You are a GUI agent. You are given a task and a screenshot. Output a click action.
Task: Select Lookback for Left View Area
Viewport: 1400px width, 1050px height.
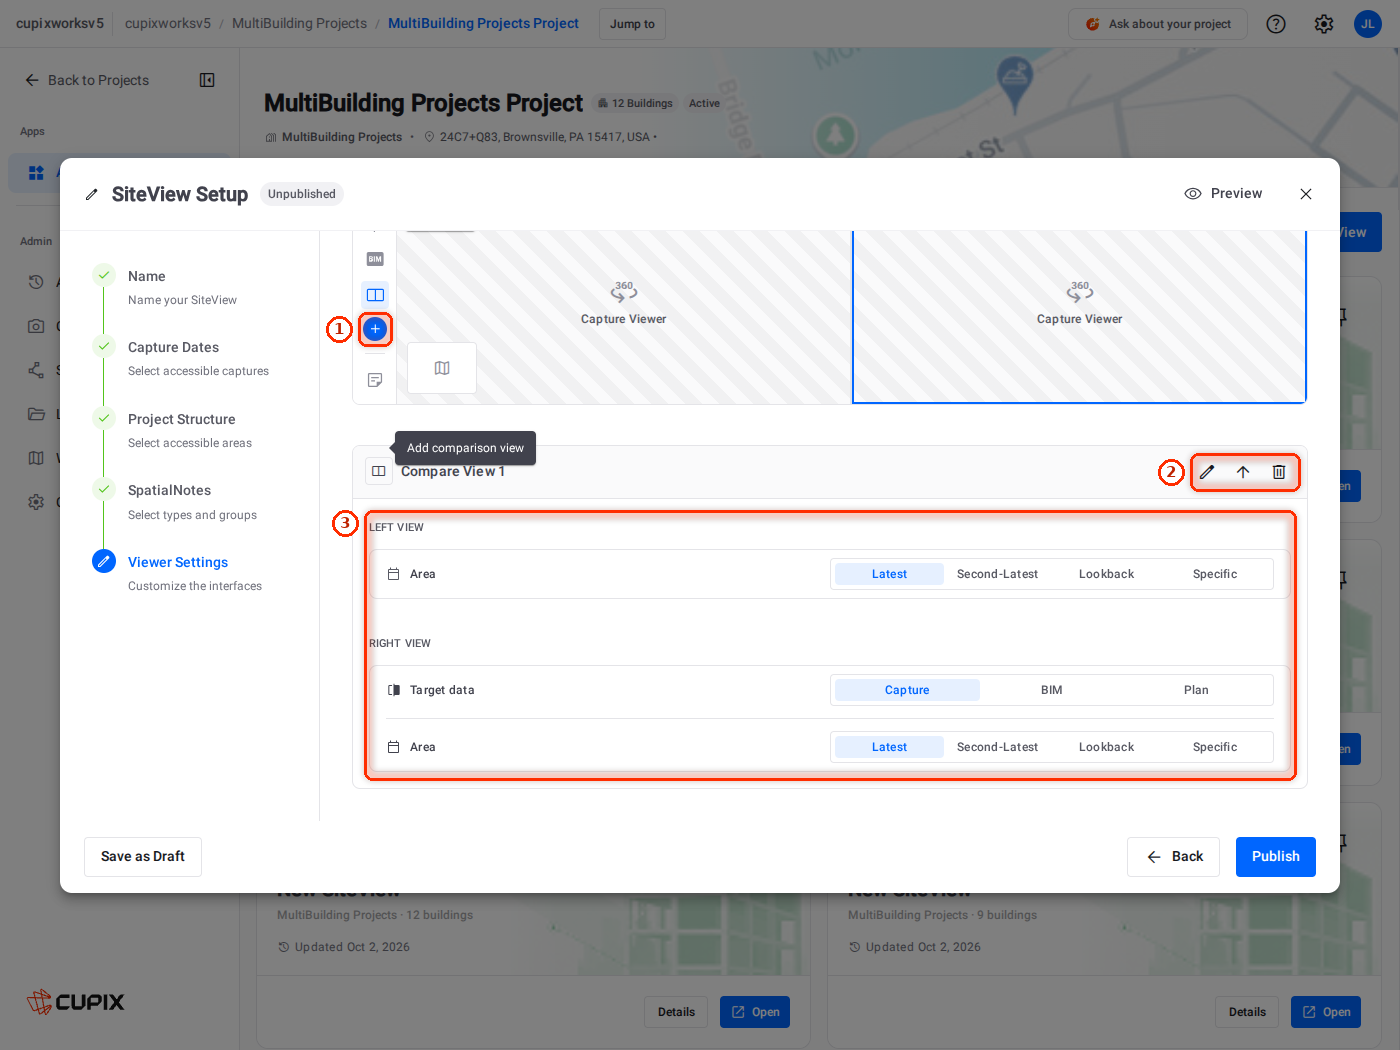point(1106,574)
